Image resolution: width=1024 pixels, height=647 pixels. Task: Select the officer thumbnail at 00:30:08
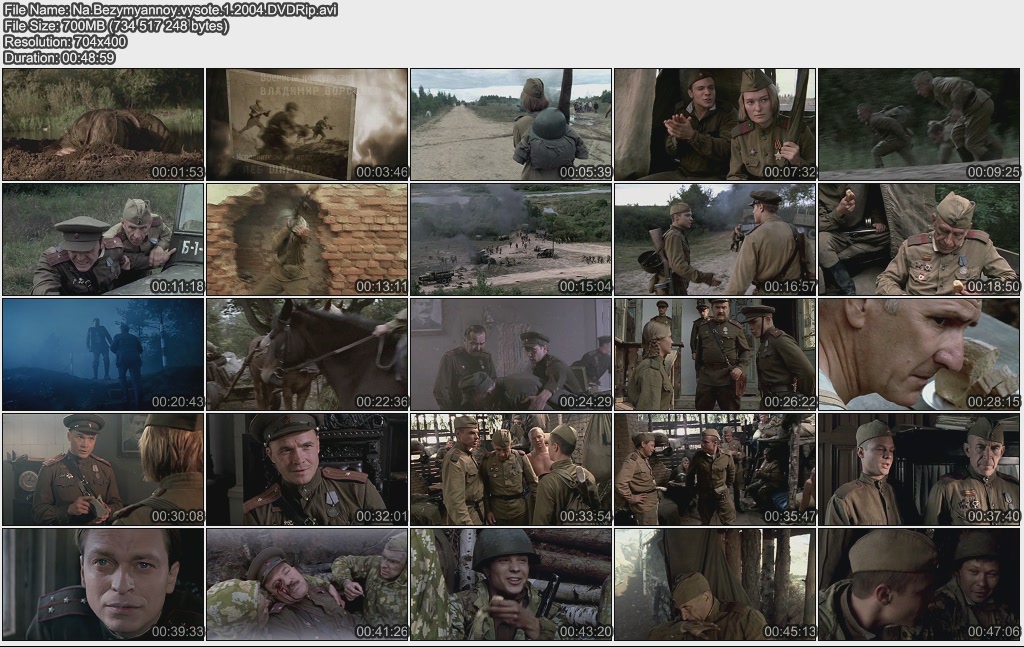103,469
